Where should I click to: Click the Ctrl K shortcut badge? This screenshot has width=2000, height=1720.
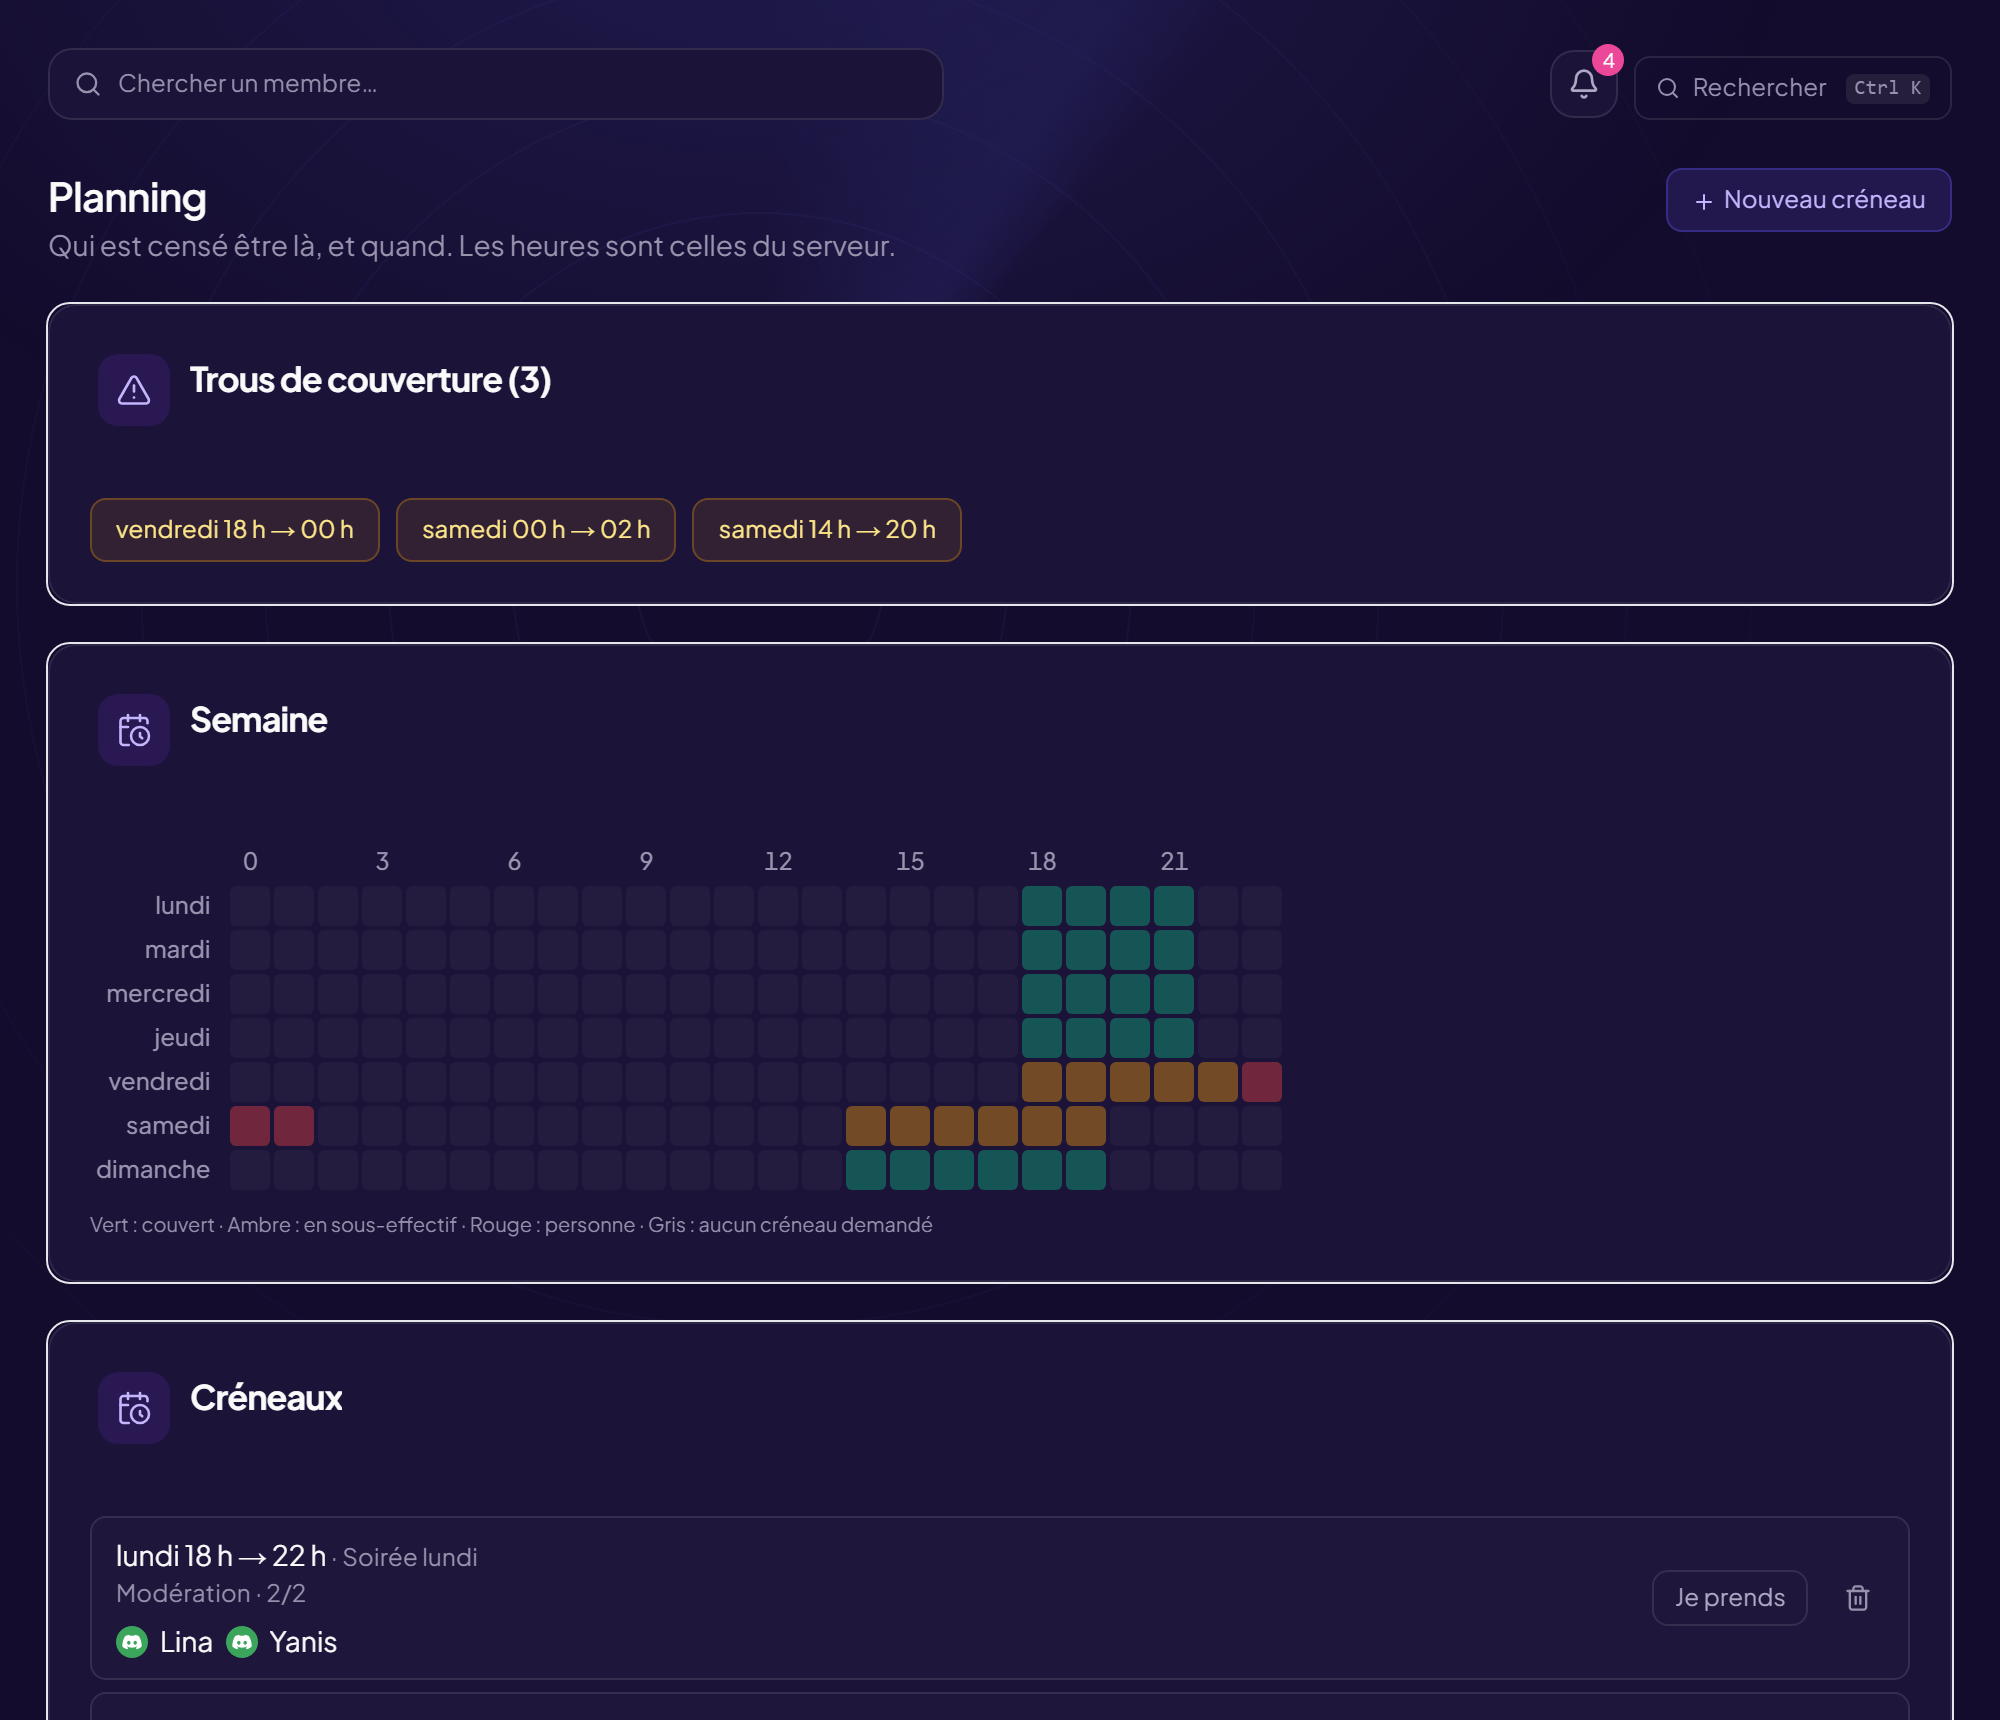tap(1887, 88)
